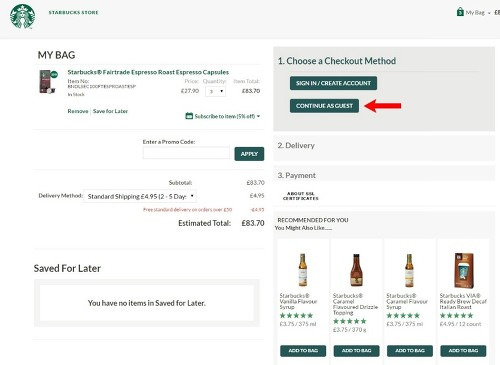View the Caramel Flavour Syrup bottle image

point(409,270)
